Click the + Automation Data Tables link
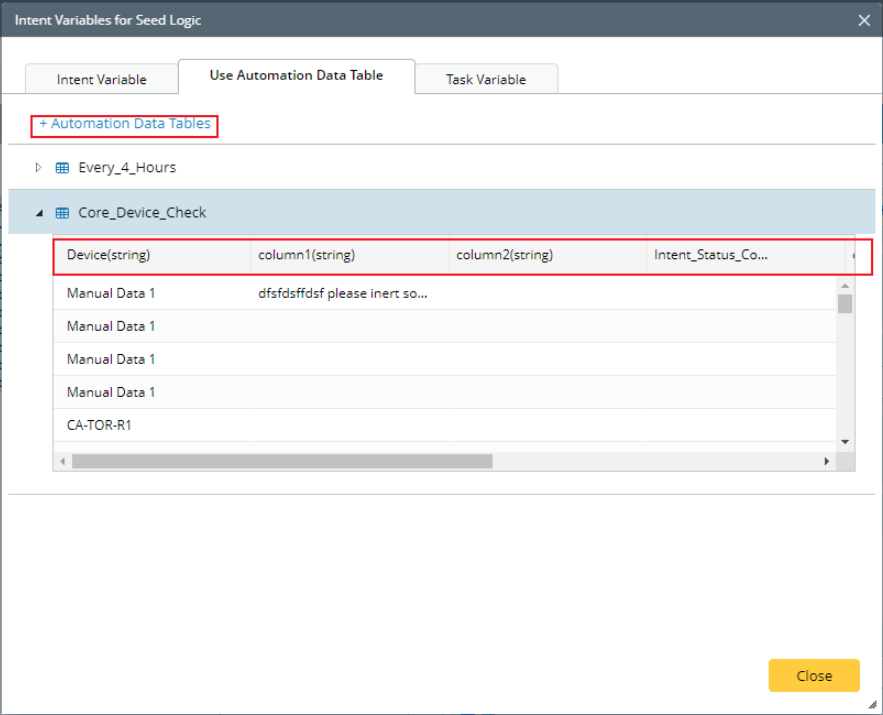 125,124
